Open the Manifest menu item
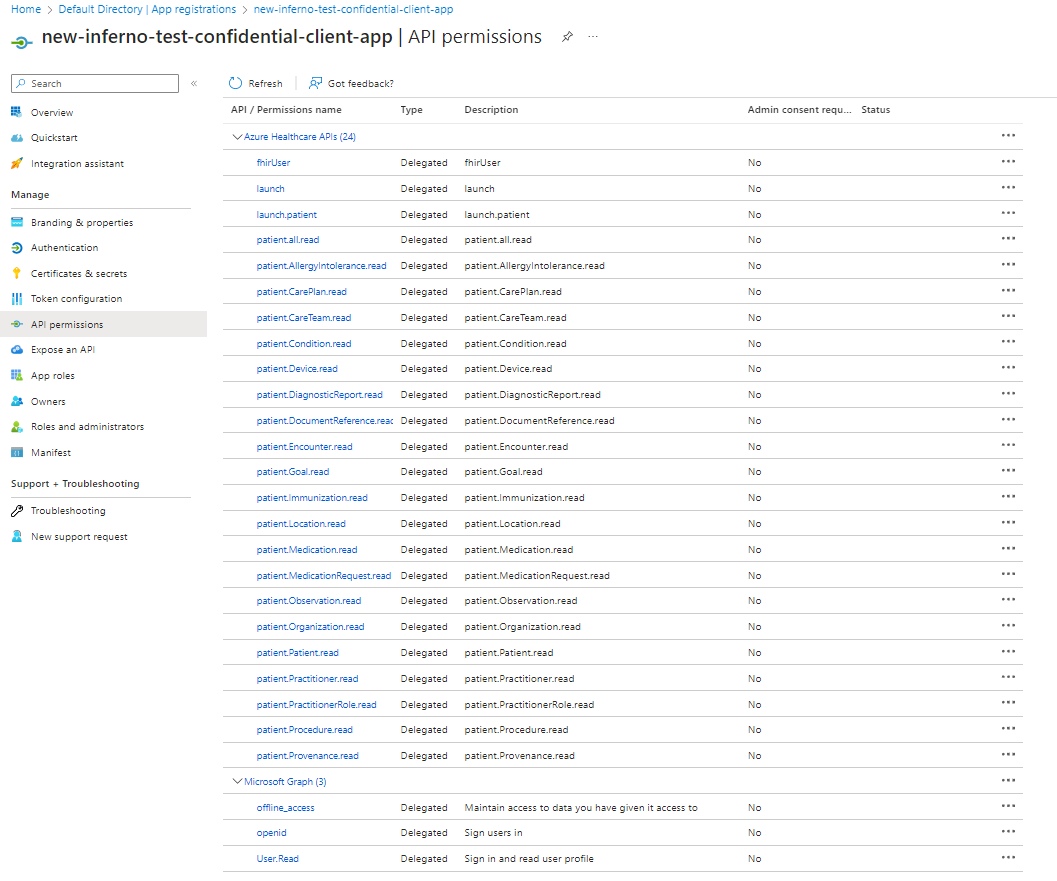 pos(51,453)
